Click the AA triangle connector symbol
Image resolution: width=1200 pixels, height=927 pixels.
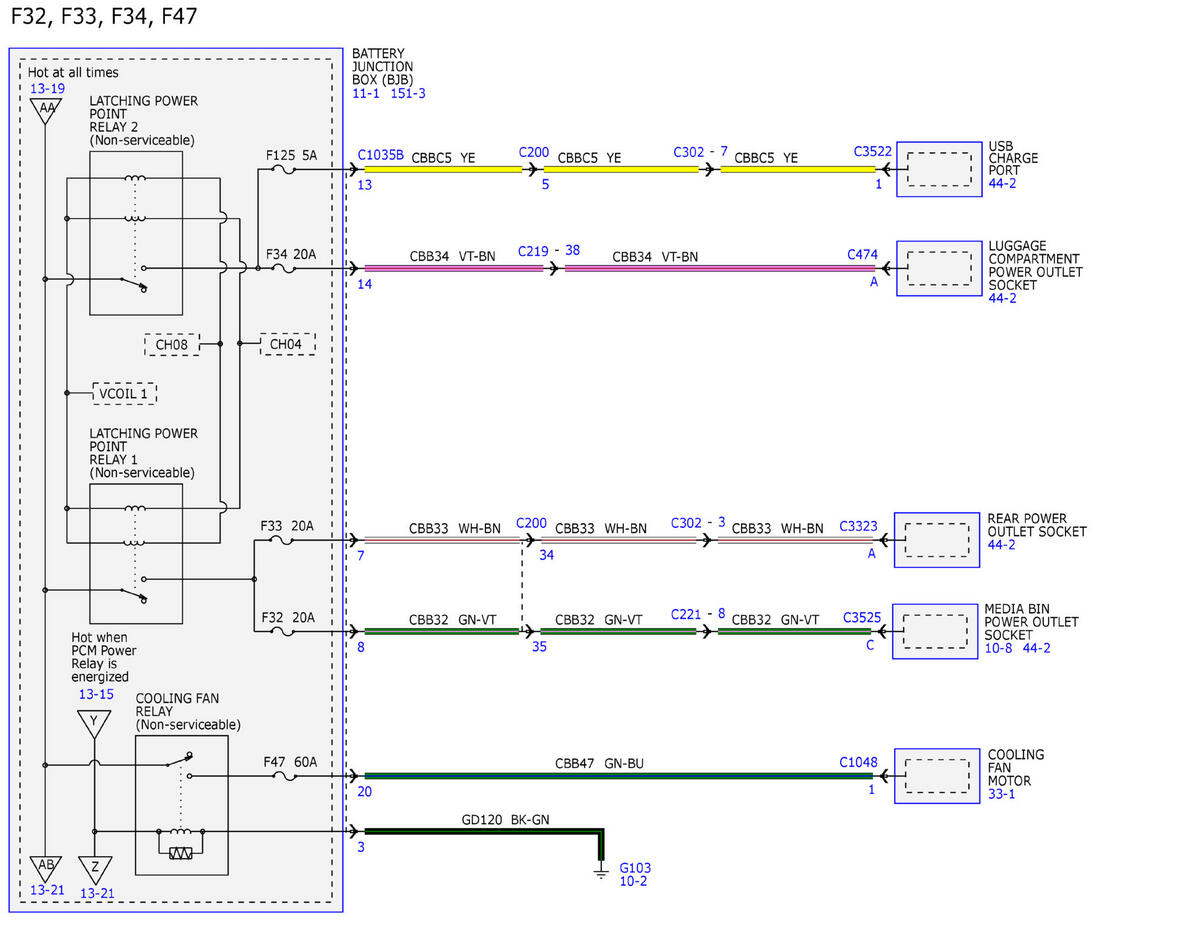pos(45,110)
